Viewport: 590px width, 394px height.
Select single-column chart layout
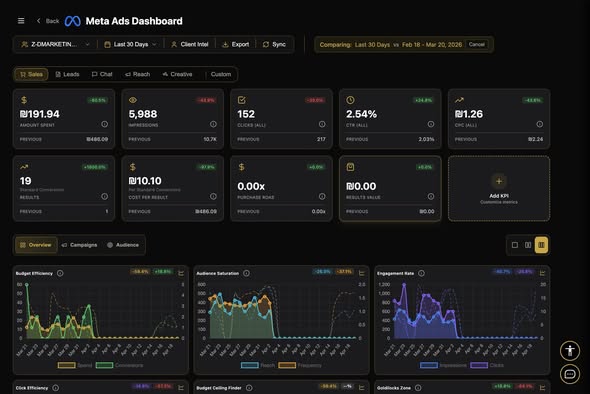point(515,245)
